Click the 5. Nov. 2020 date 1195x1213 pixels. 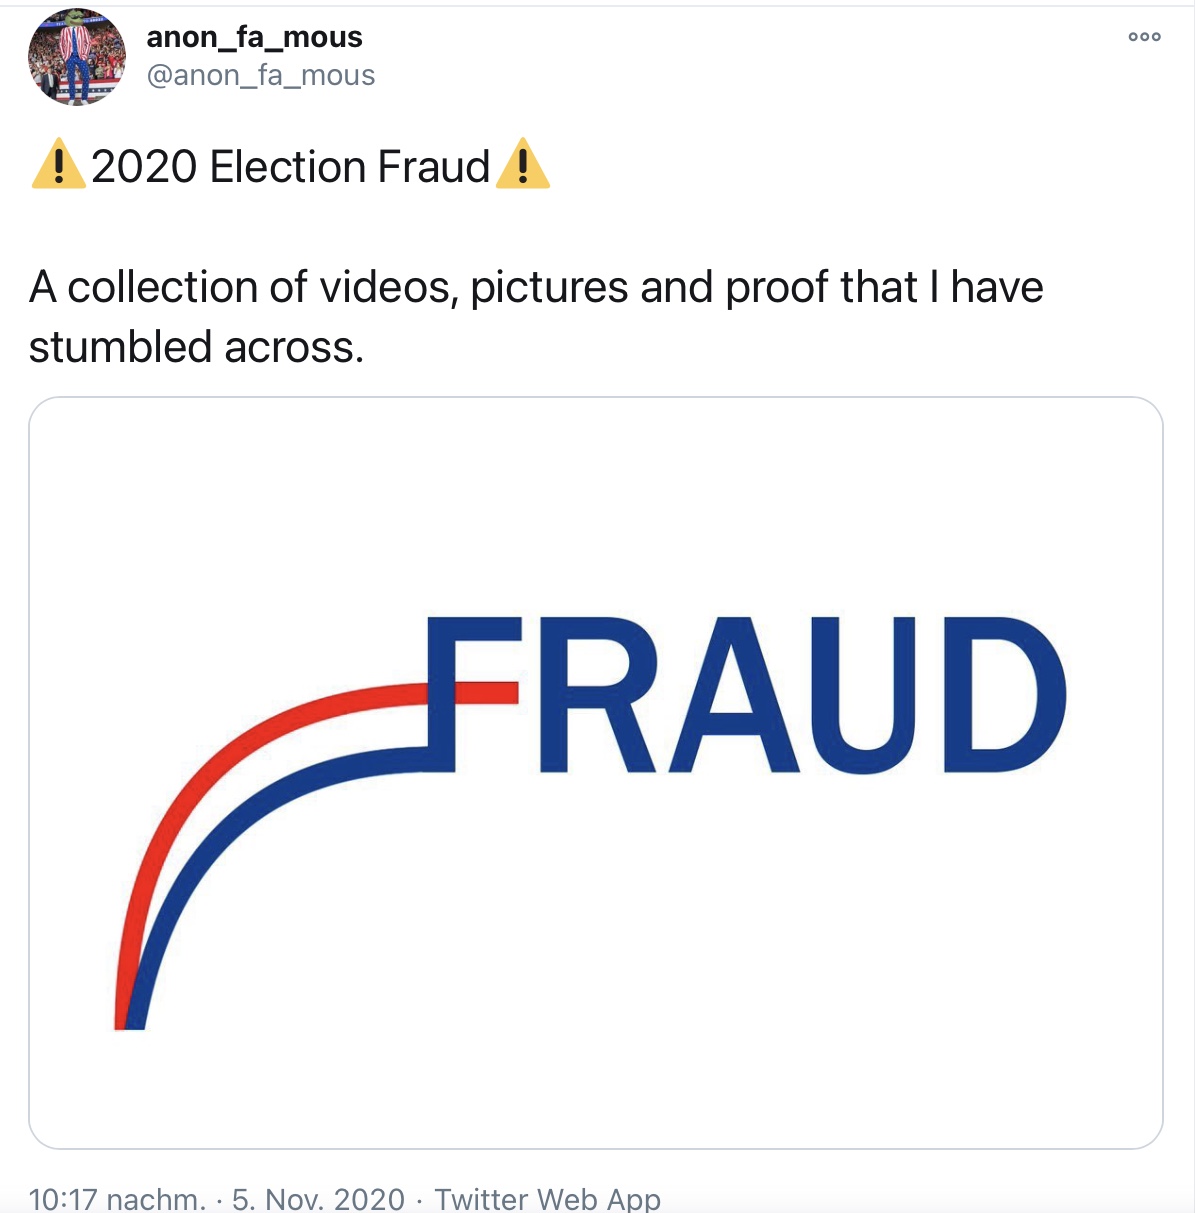(318, 1198)
